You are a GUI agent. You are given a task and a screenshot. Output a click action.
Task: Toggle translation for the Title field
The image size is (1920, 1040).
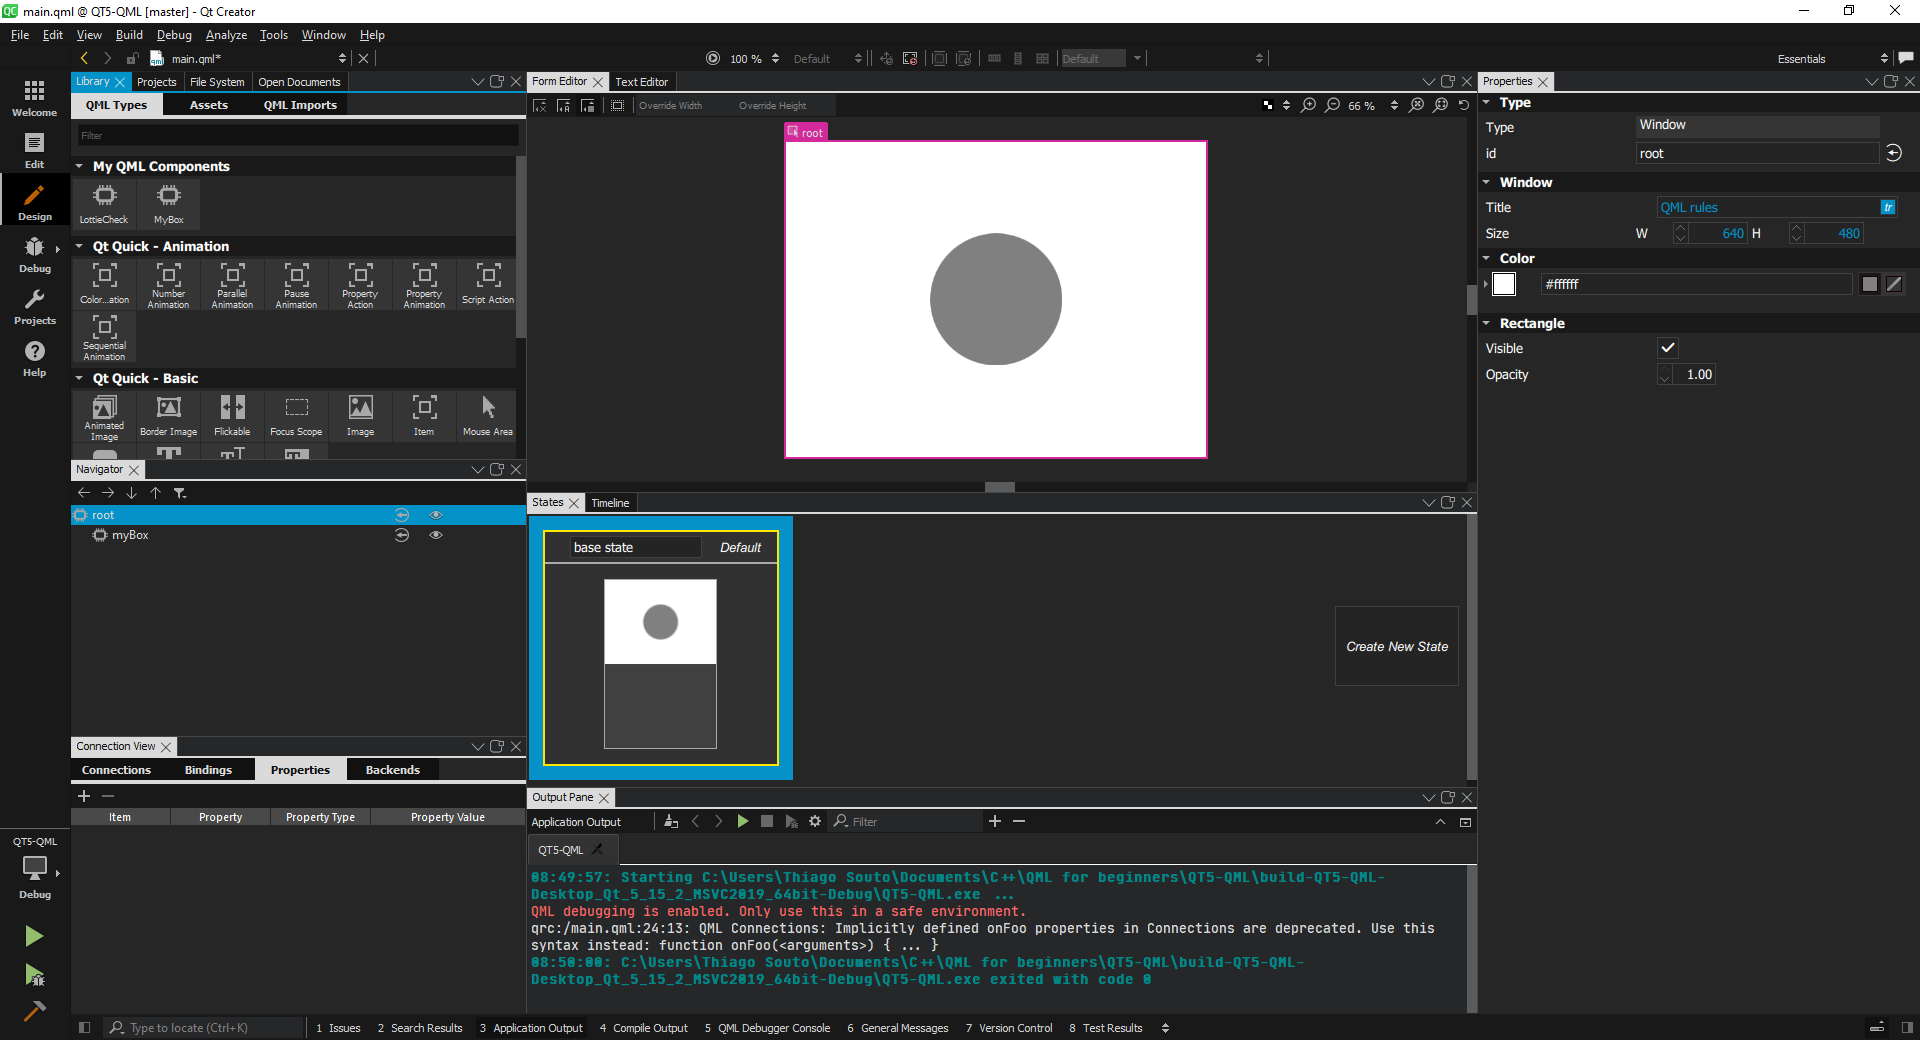click(1888, 207)
